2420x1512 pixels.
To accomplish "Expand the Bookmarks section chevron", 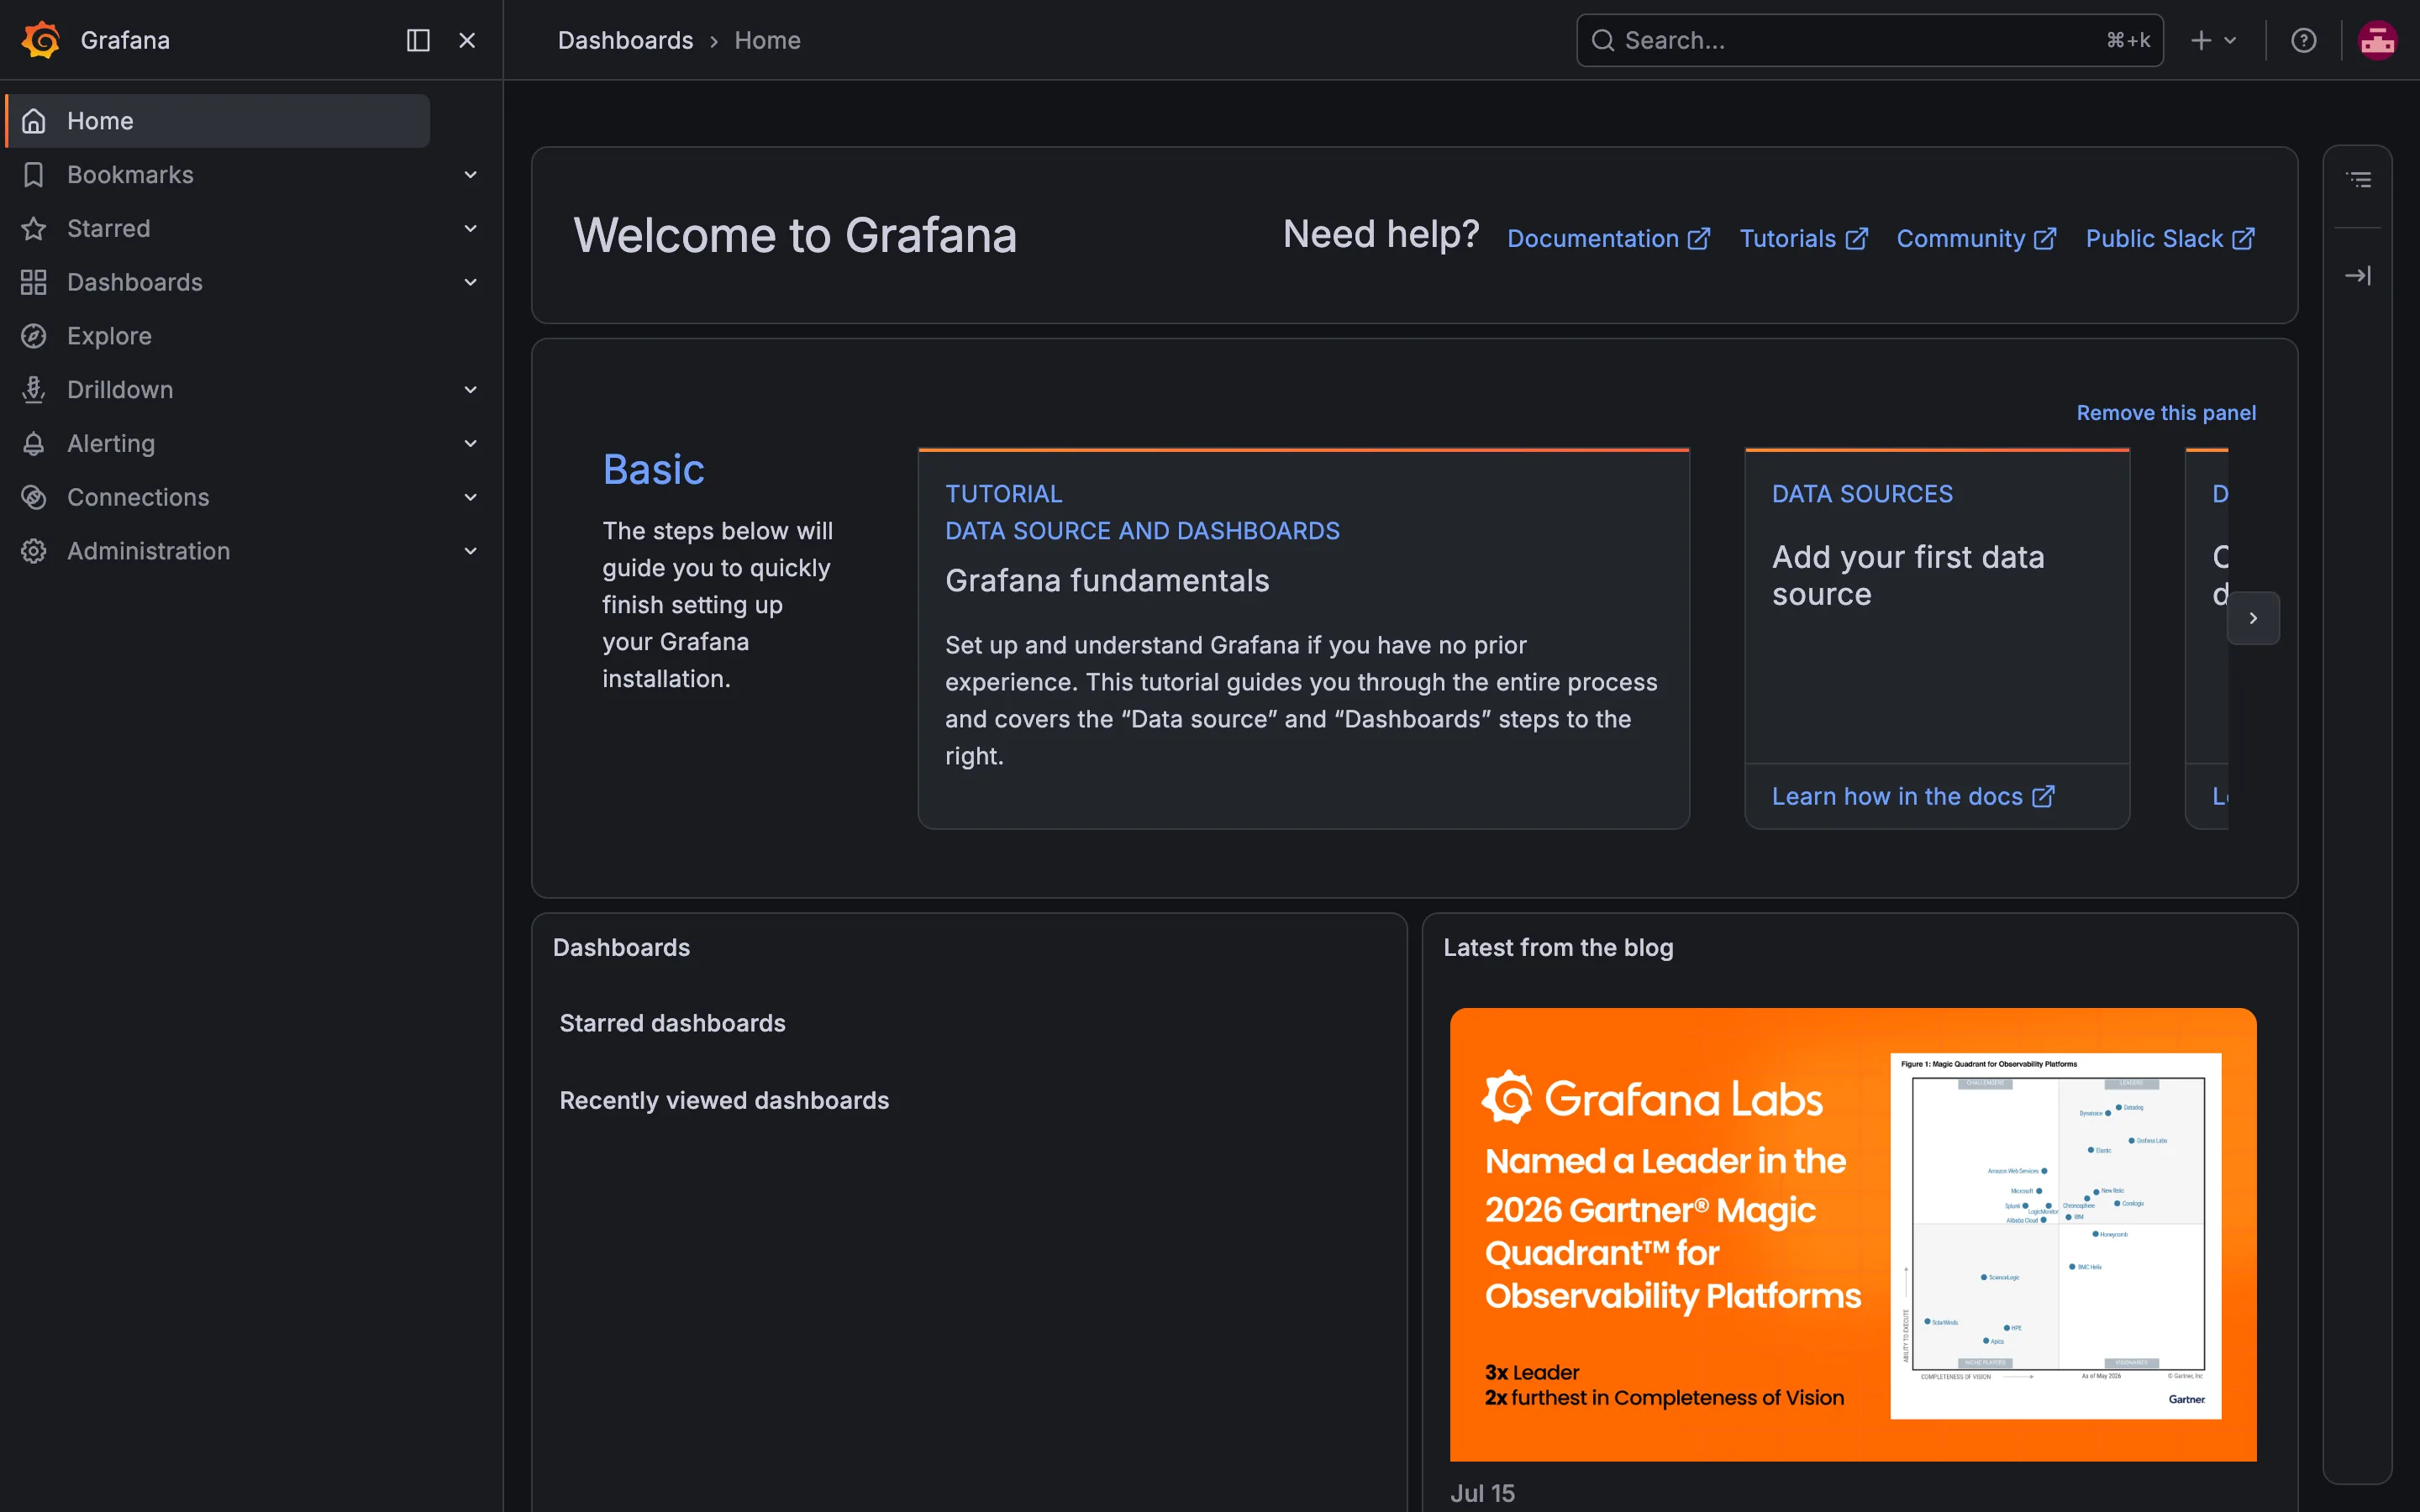I will (470, 175).
